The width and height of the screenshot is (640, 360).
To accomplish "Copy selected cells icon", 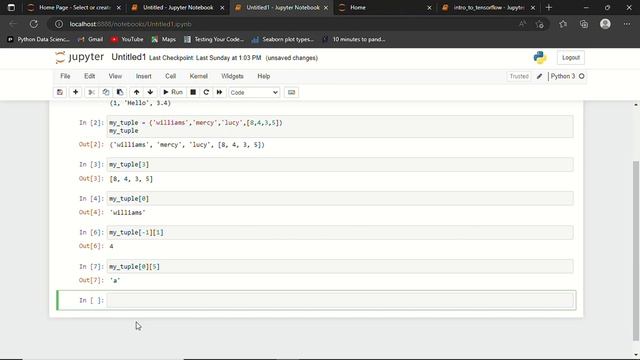I will click(106, 92).
